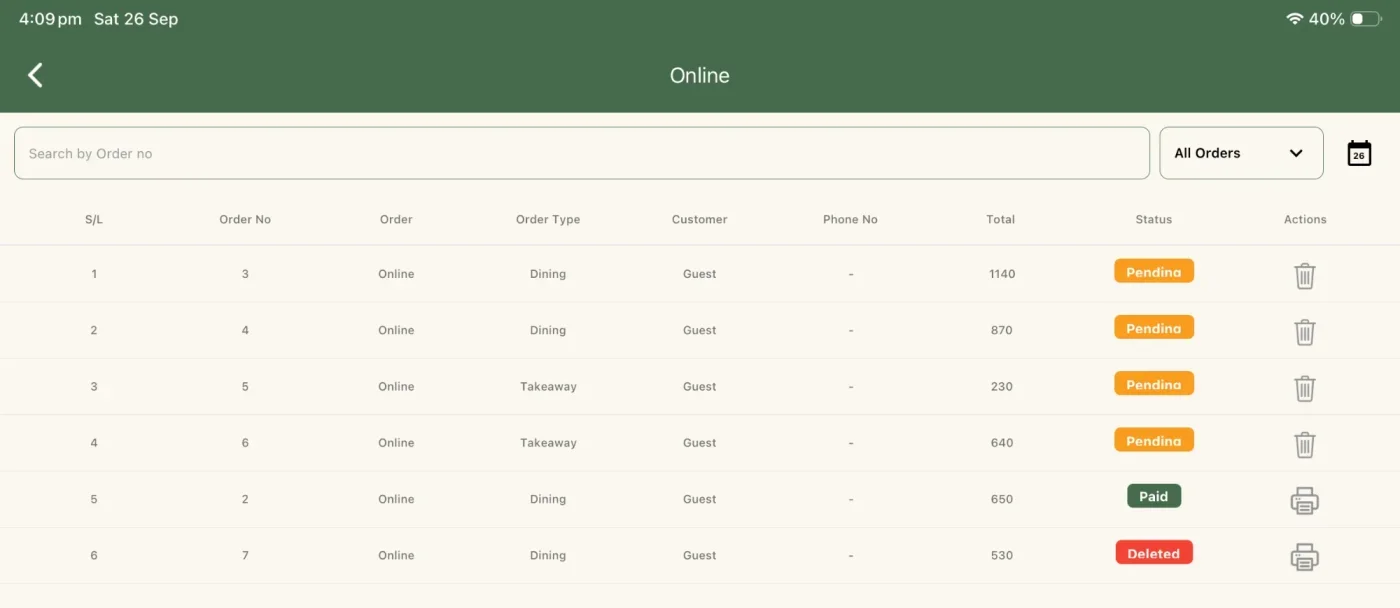Viewport: 1400px width, 608px height.
Task: Click the Order No column header
Action: pyautogui.click(x=245, y=219)
